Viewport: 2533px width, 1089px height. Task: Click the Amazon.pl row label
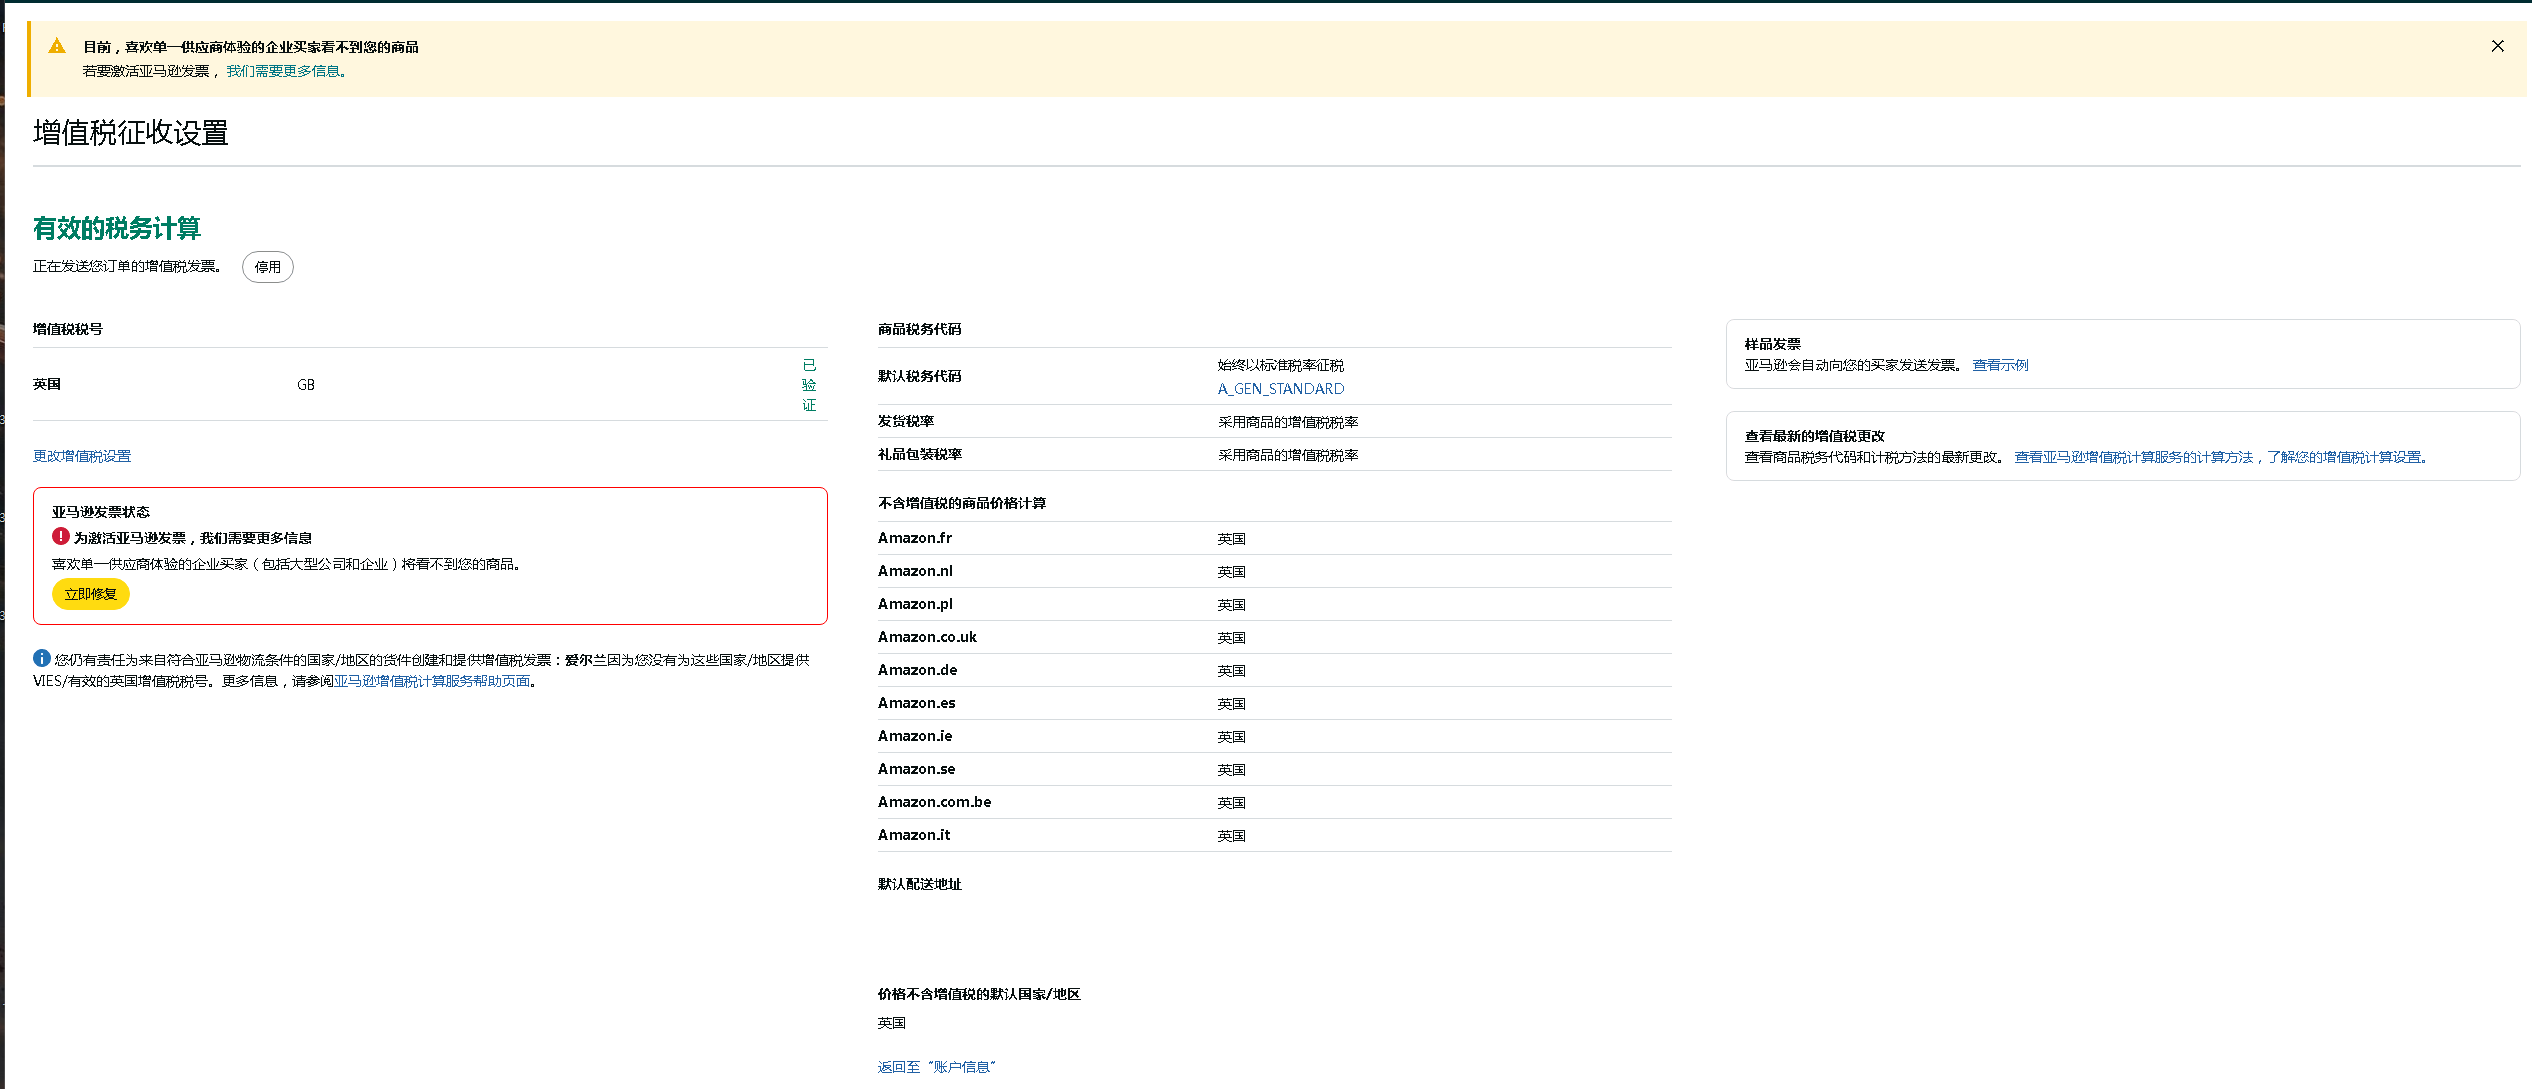point(915,604)
